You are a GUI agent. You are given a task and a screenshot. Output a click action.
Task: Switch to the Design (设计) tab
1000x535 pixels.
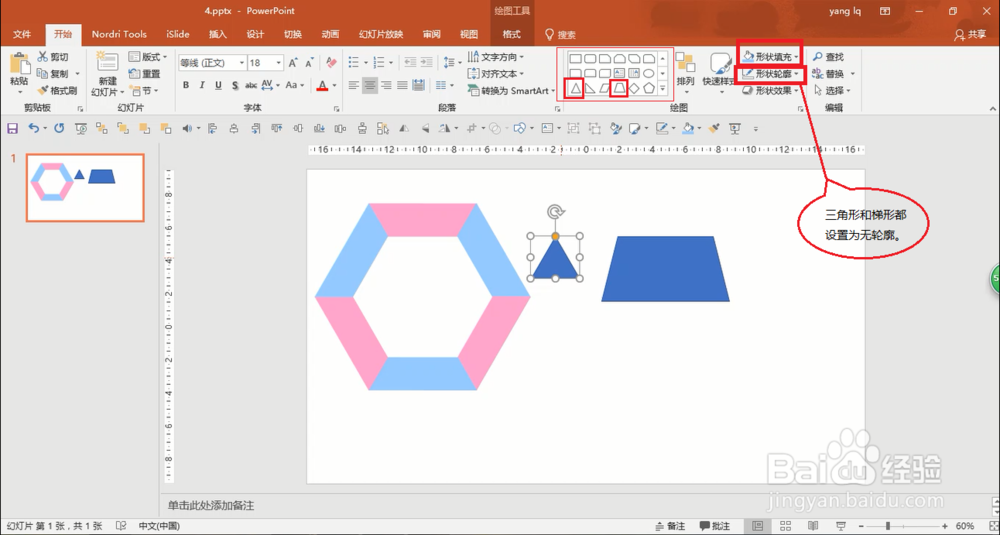(256, 34)
